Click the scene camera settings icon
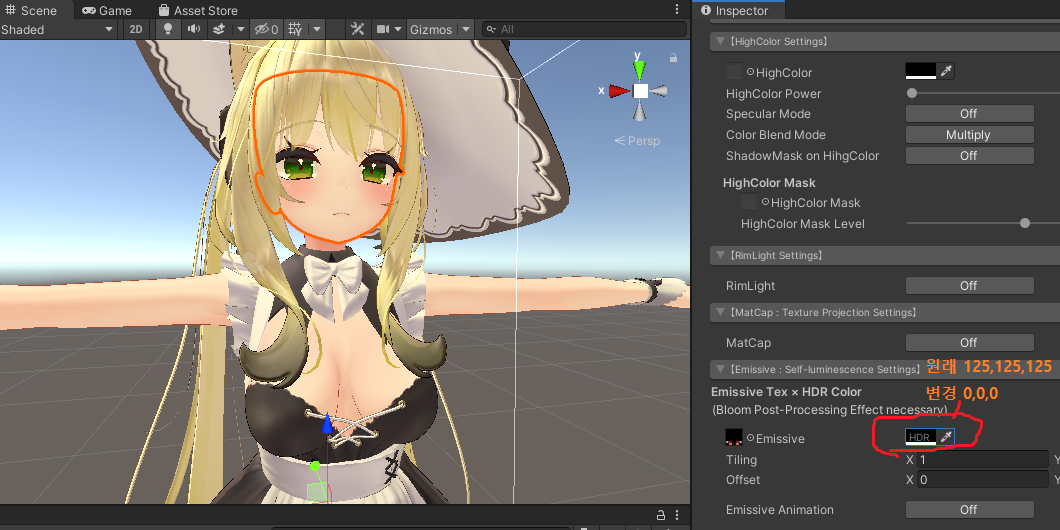This screenshot has width=1060, height=530. coord(383,29)
